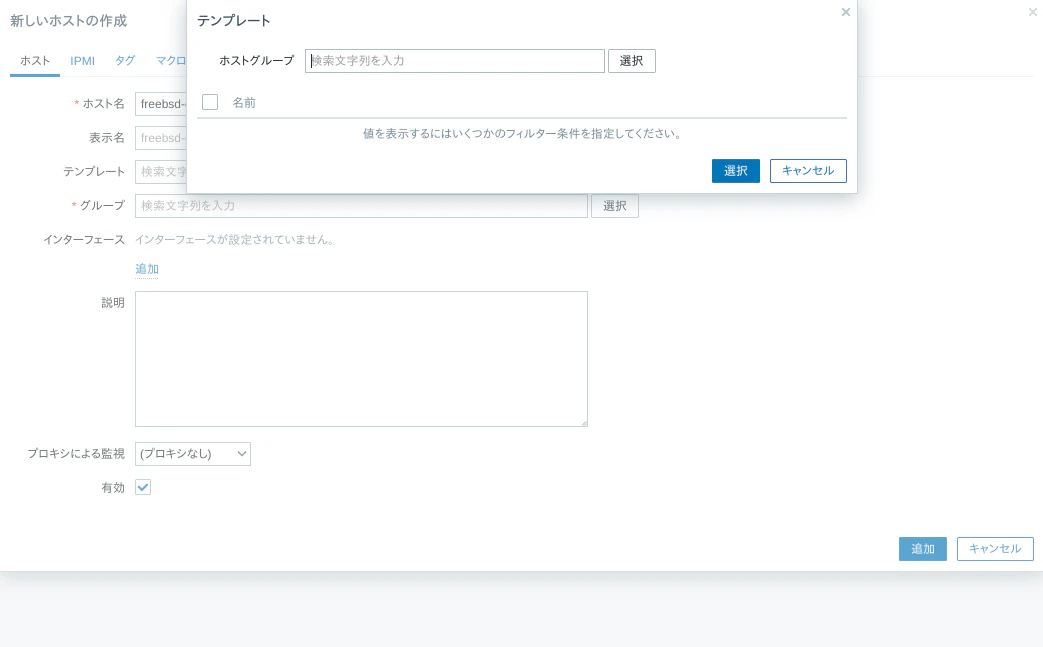Click the ホストグループ search field
Screen dimensions: 1043x647
[455, 61]
